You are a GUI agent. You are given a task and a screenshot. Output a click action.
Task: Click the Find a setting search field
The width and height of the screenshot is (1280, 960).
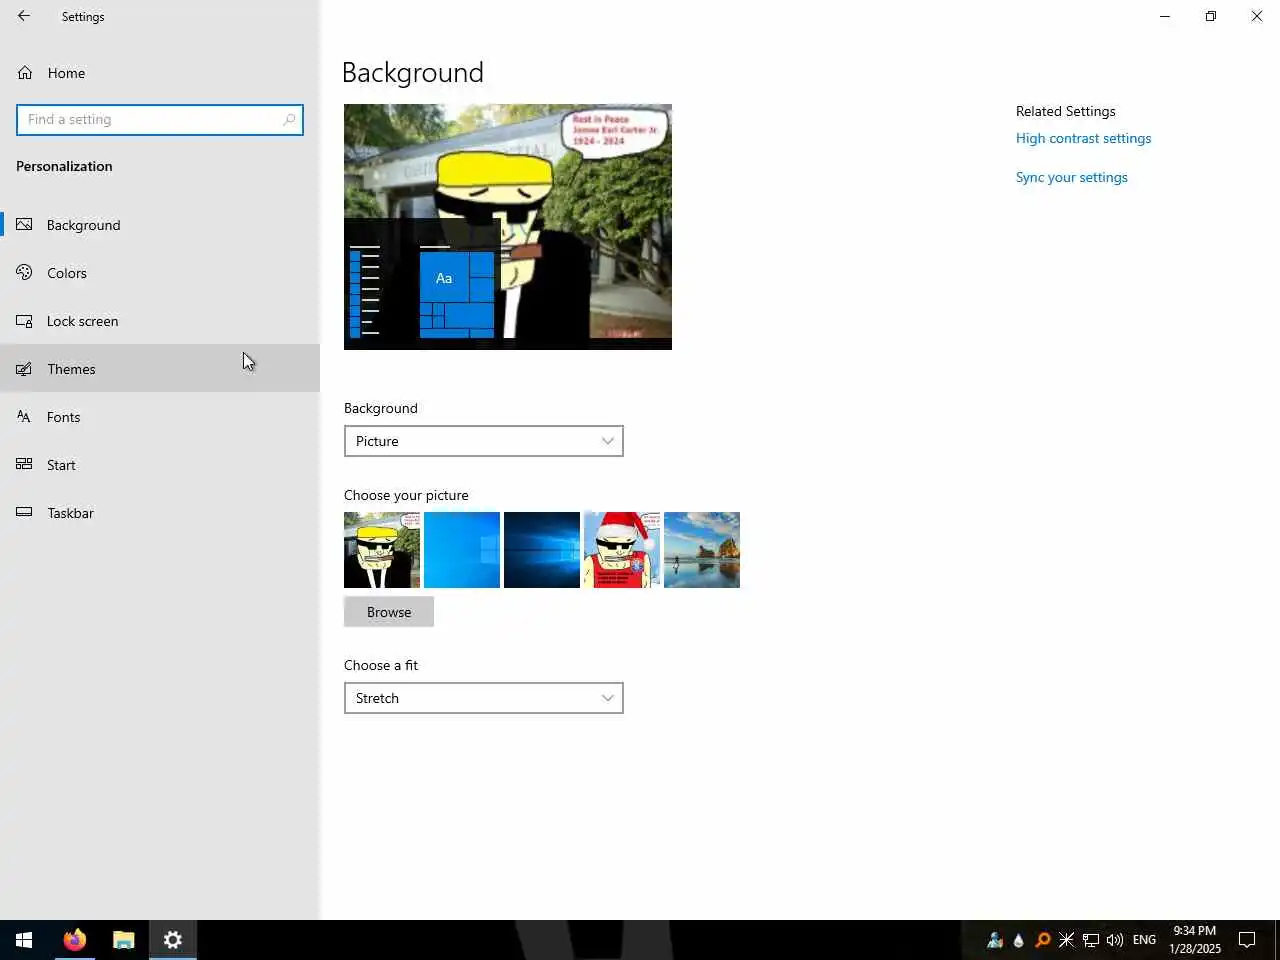pos(160,120)
